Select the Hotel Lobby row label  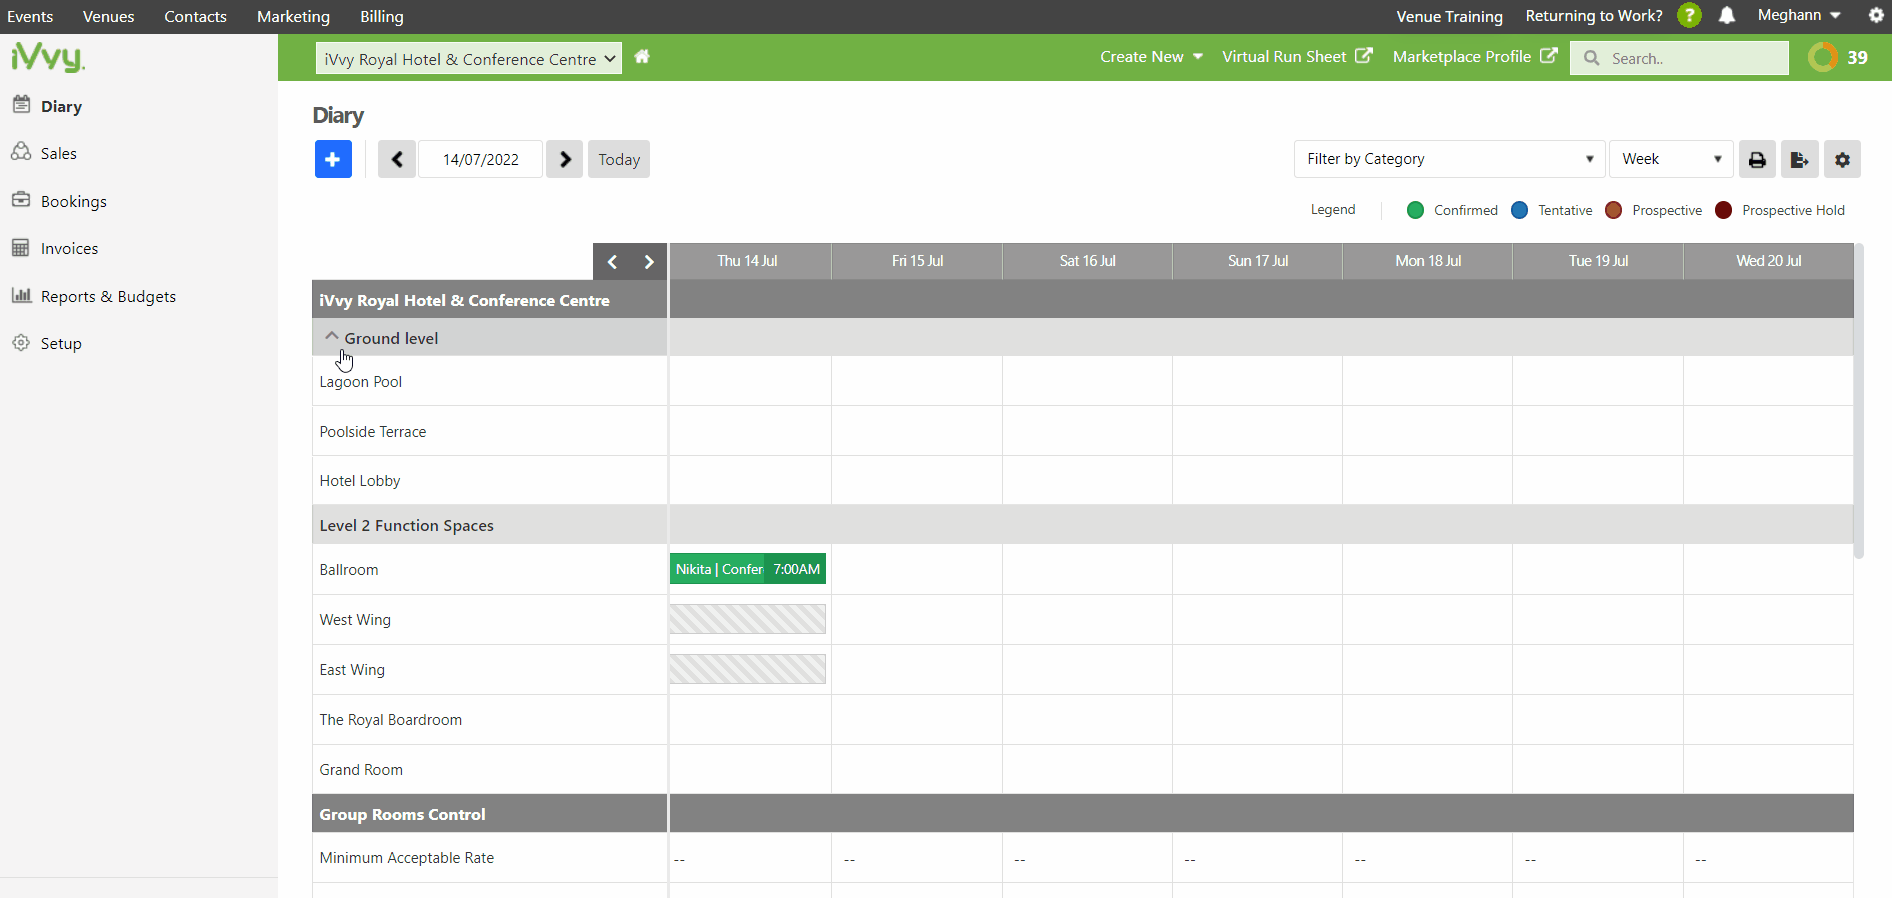point(360,481)
